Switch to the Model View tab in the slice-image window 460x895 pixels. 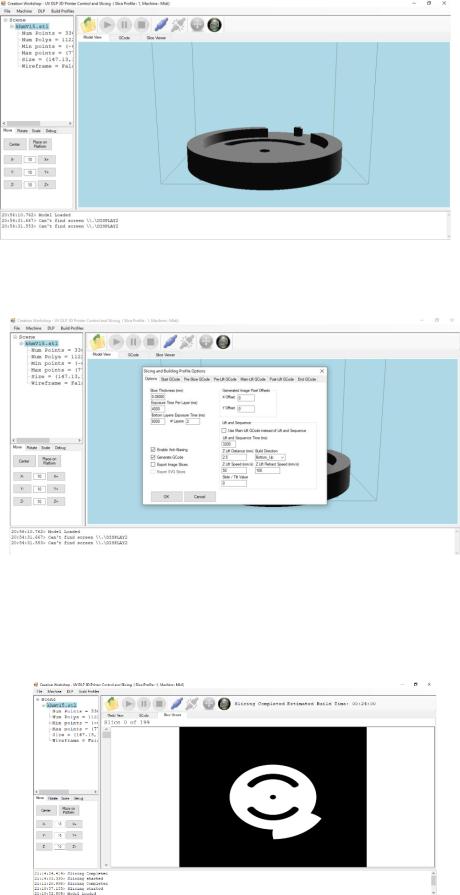116,715
